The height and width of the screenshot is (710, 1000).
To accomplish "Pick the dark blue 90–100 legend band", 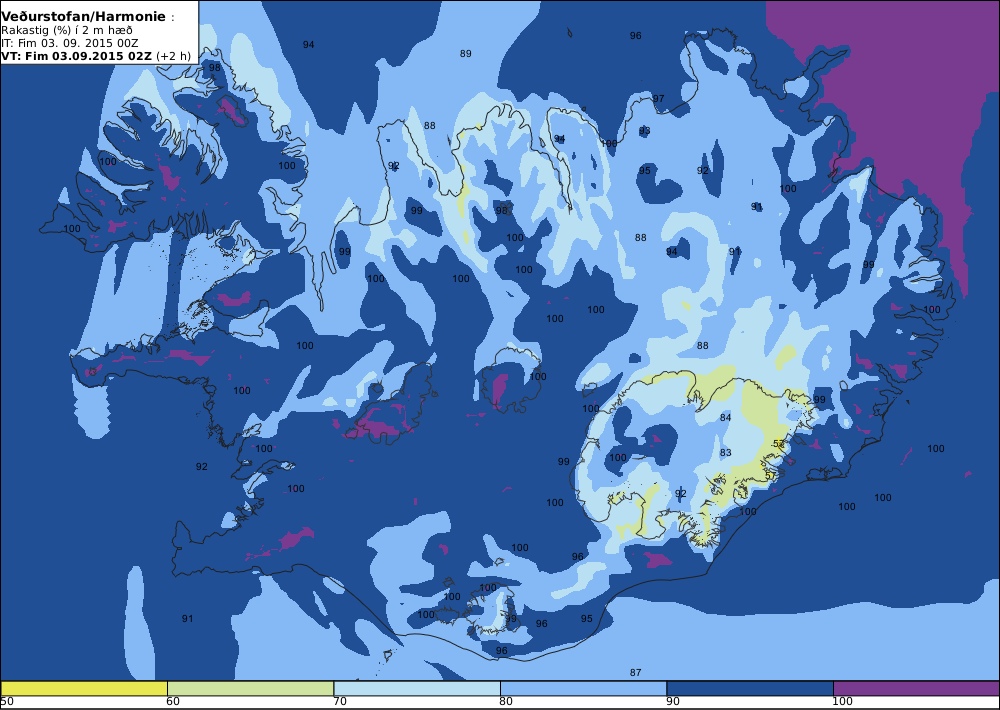I will (x=749, y=688).
